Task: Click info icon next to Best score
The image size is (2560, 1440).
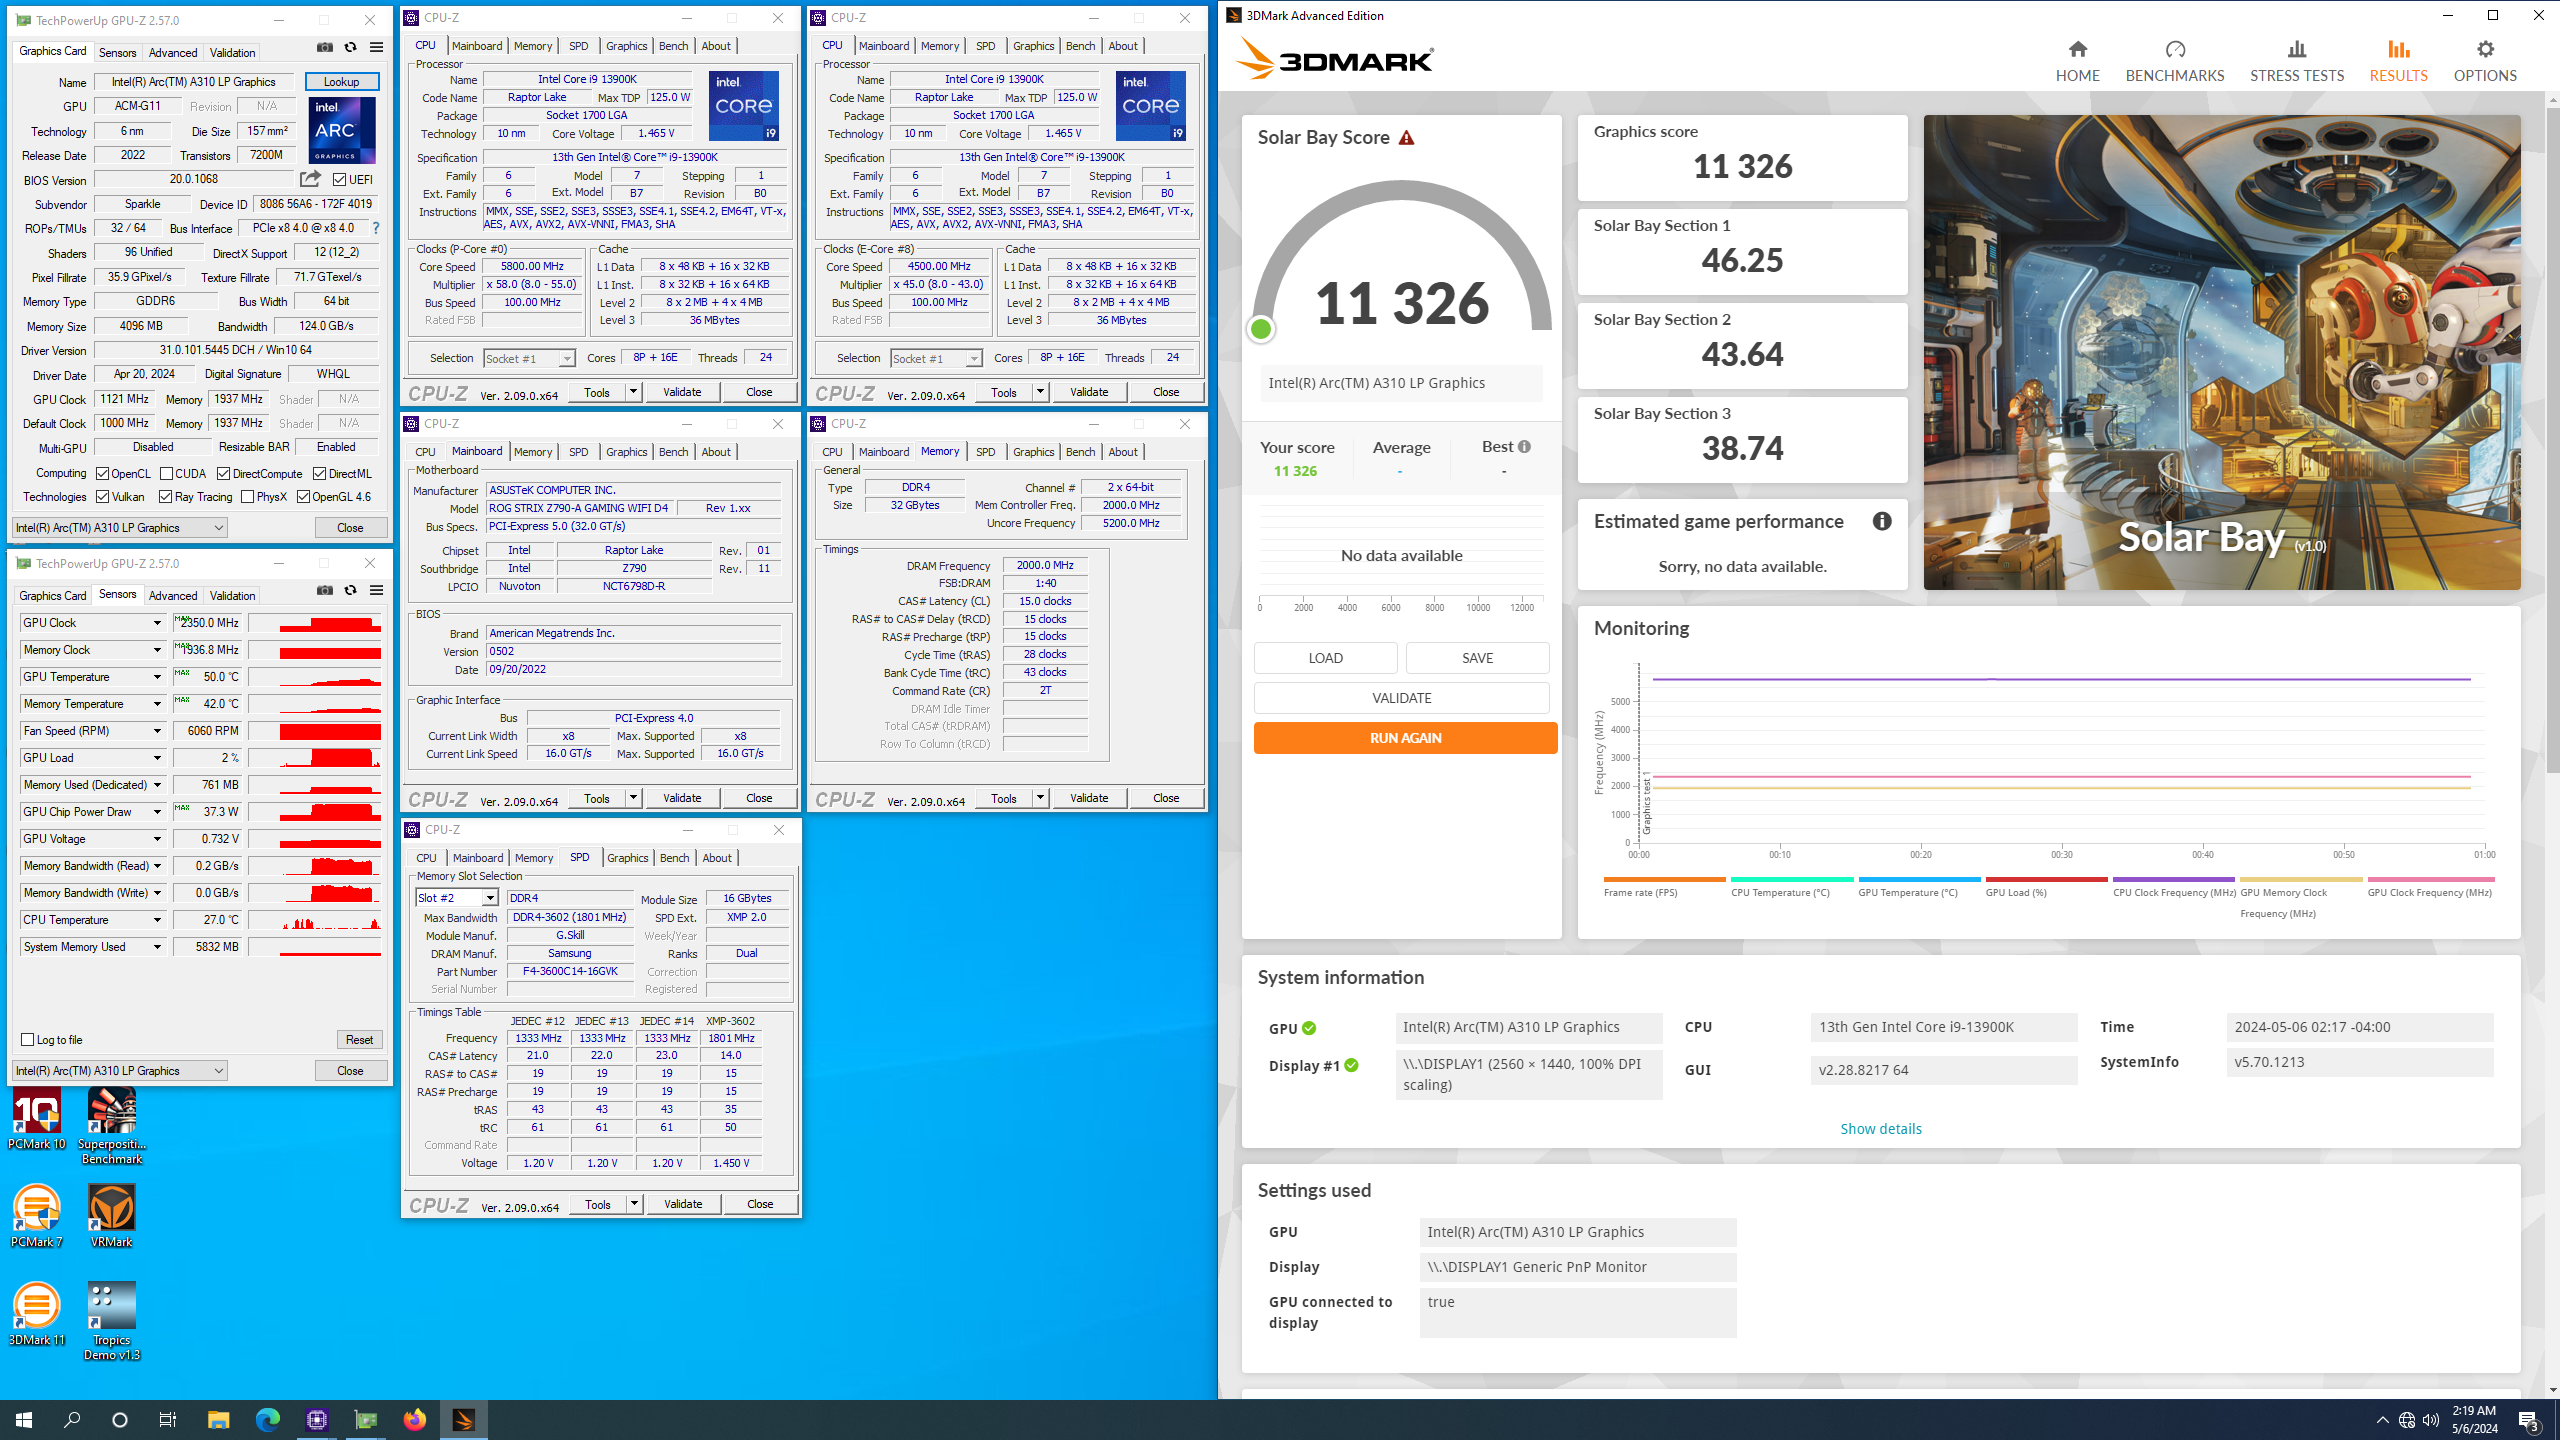Action: coord(1524,447)
